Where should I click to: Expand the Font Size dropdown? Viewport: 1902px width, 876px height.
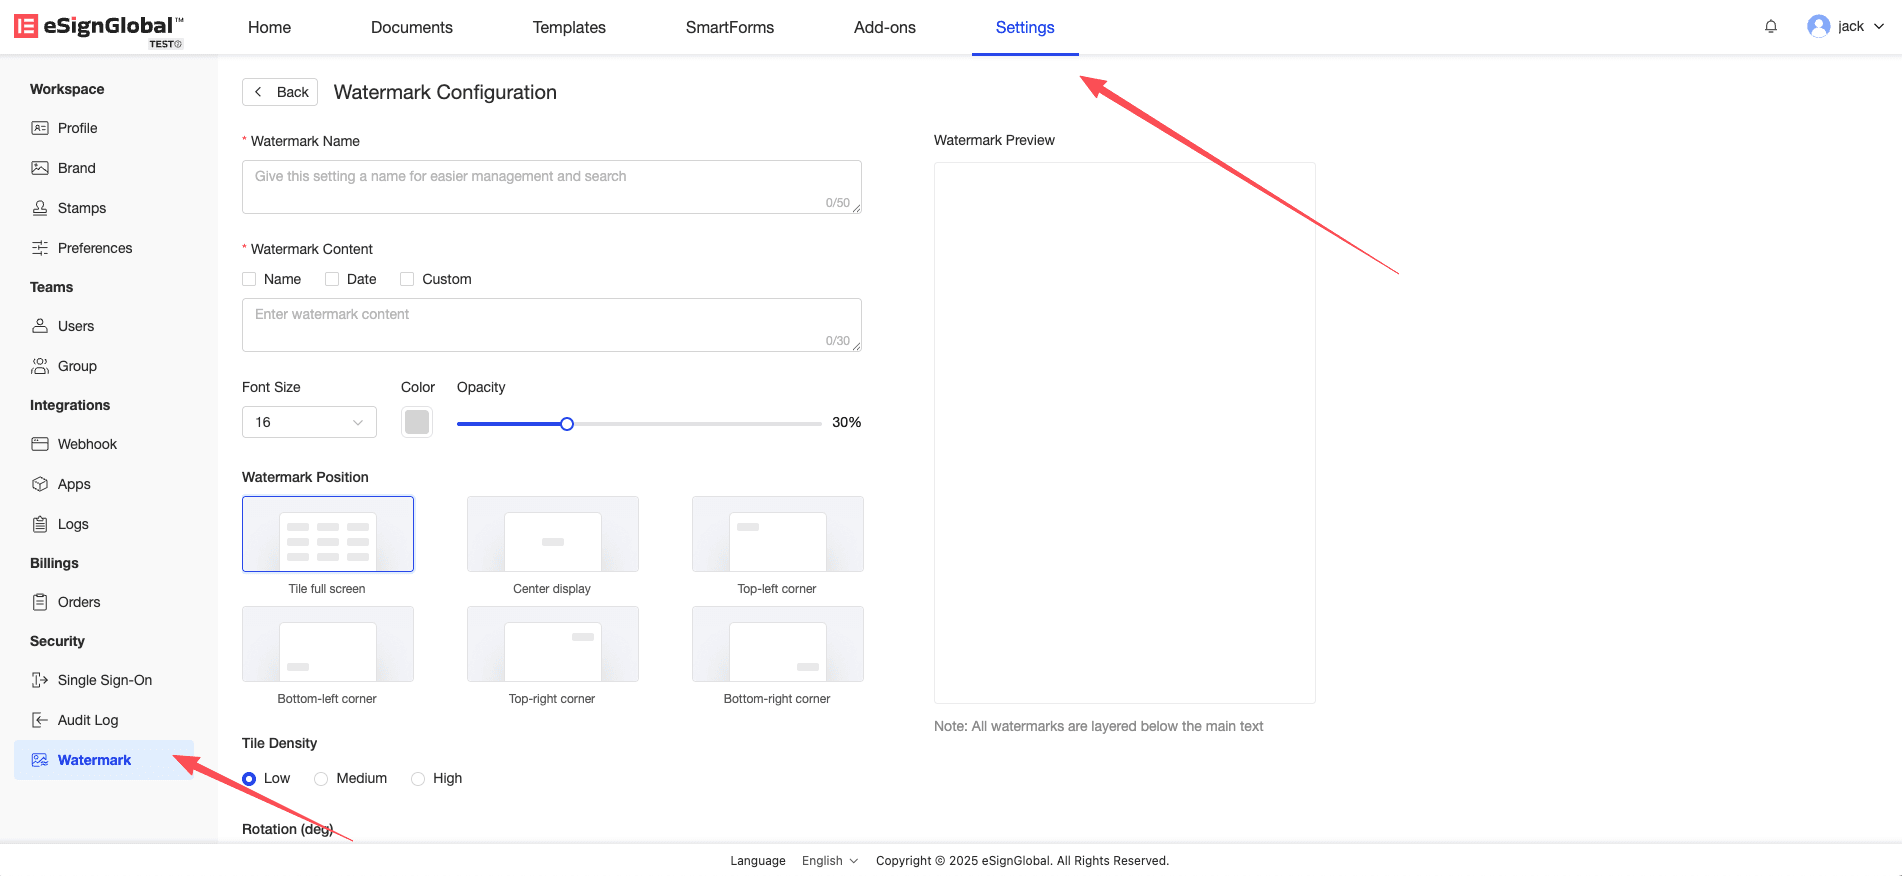tap(309, 422)
